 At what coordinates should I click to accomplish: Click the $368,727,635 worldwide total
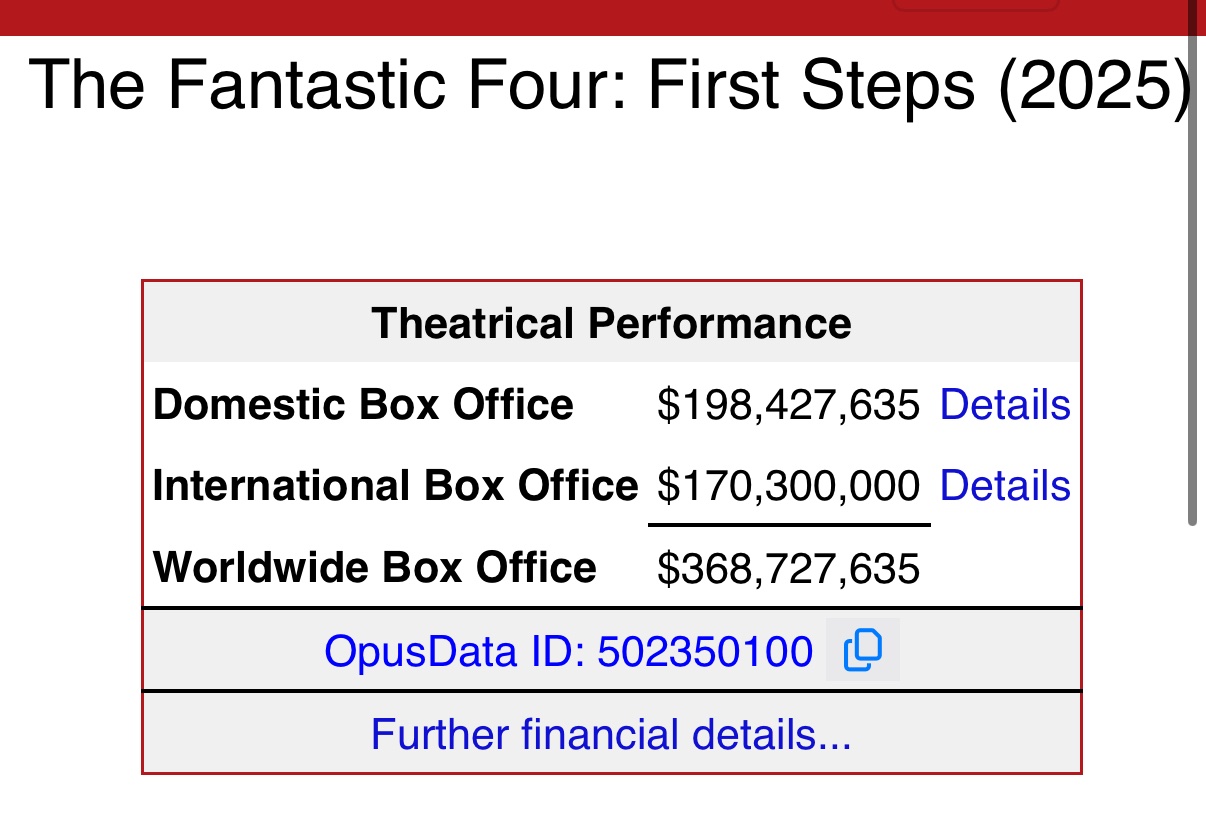[x=788, y=569]
